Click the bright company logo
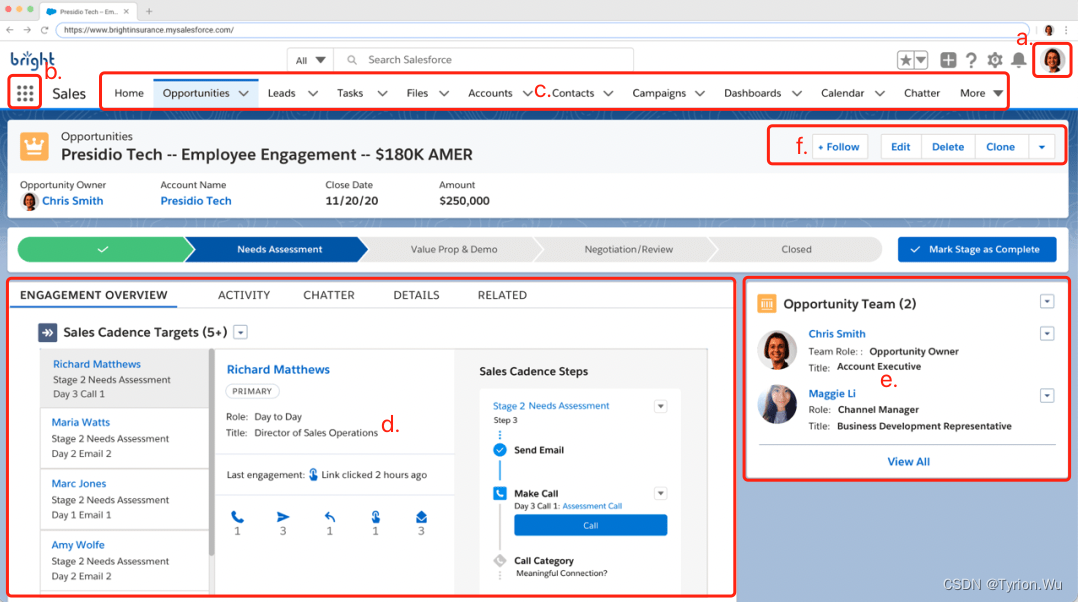This screenshot has height=602, width=1078. 32,60
